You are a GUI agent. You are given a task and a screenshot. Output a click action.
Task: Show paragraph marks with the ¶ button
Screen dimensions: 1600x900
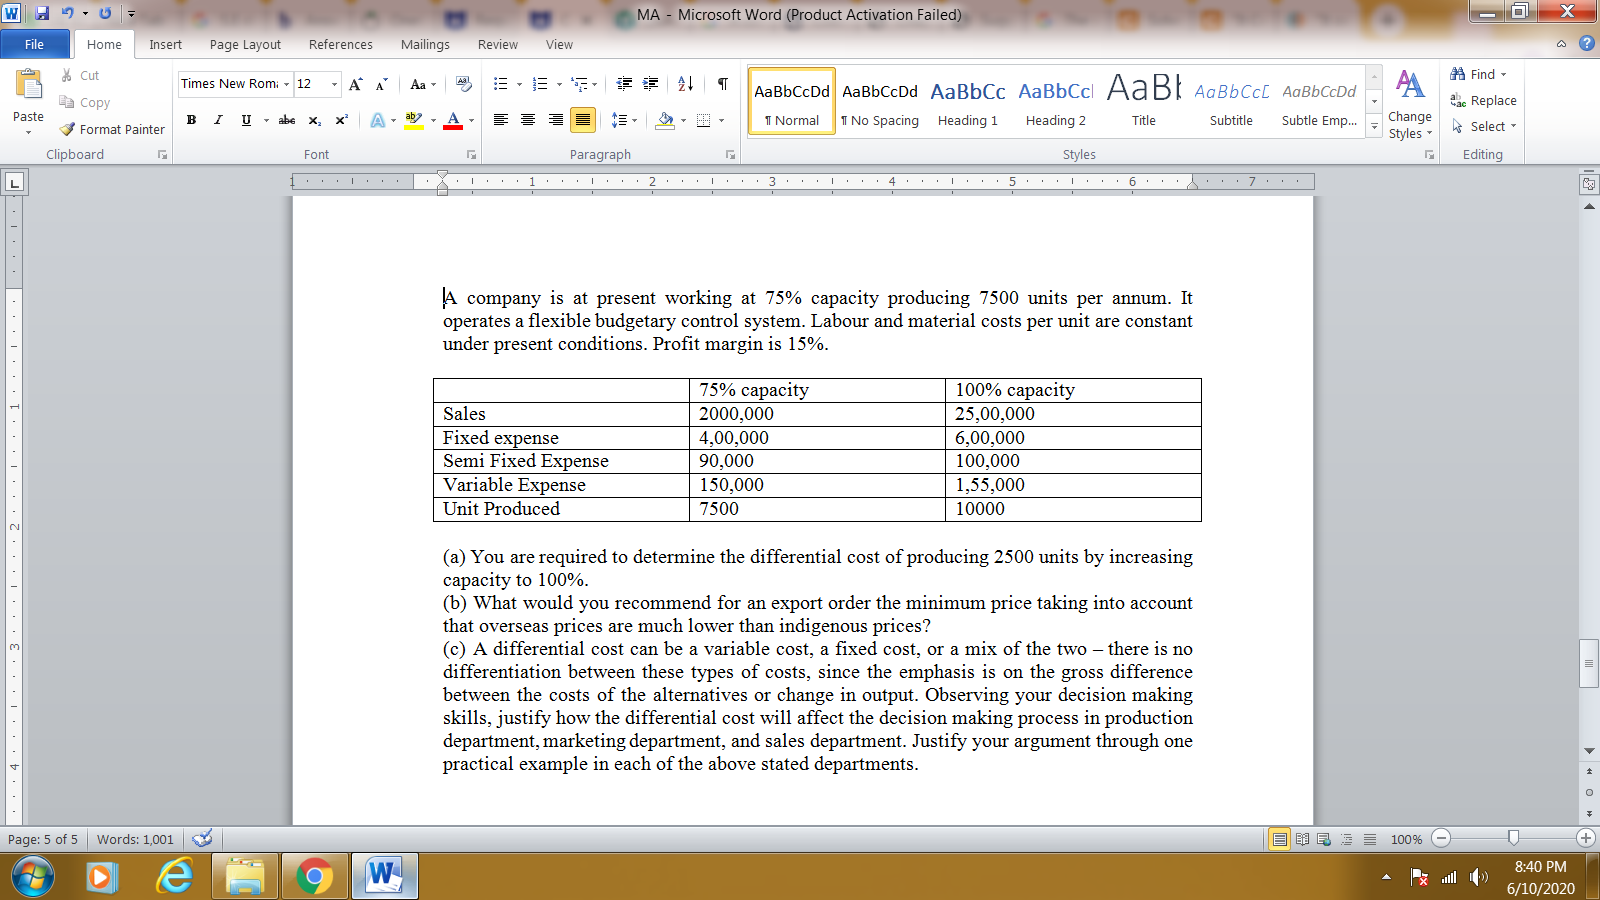[x=723, y=84]
